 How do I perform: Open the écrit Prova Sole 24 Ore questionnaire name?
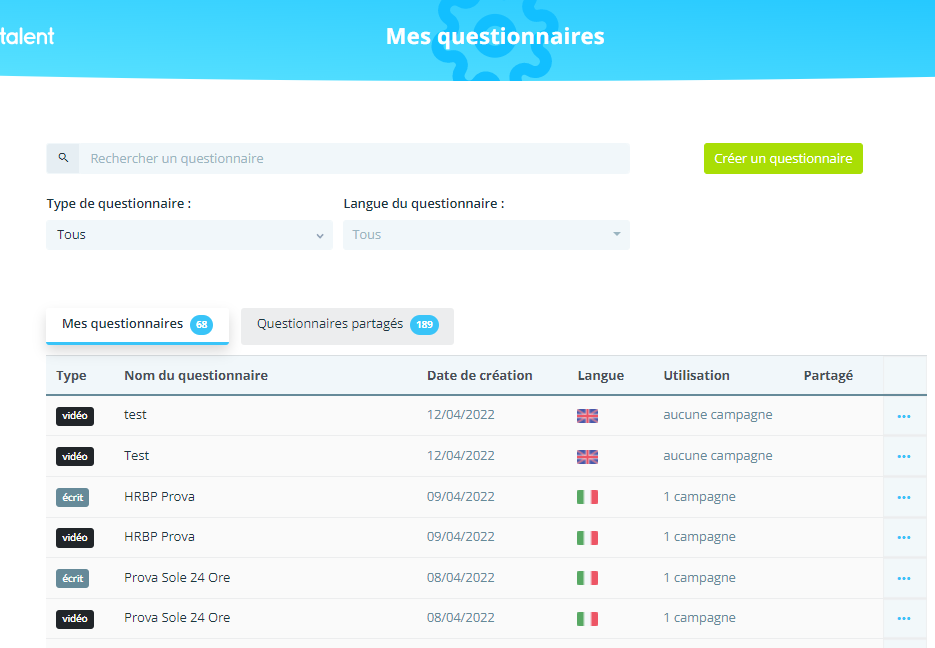pyautogui.click(x=177, y=578)
